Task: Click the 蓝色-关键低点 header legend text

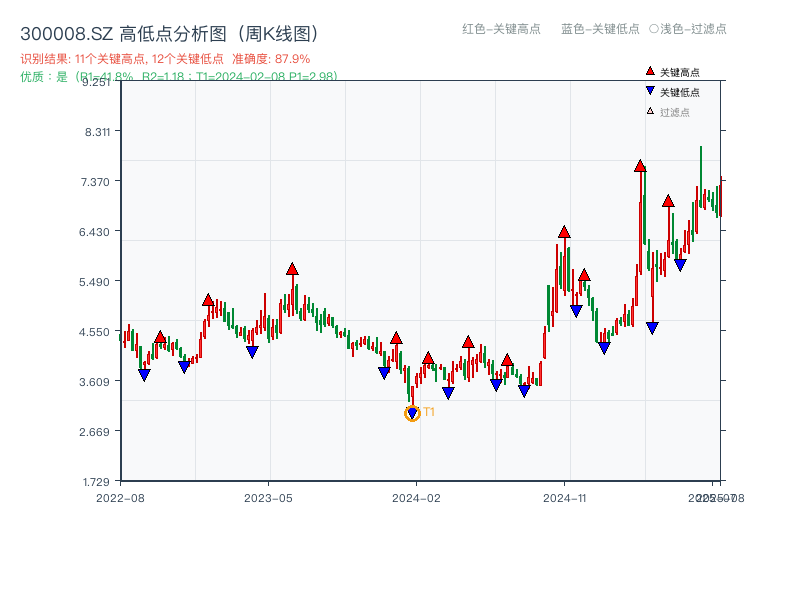Action: (600, 29)
